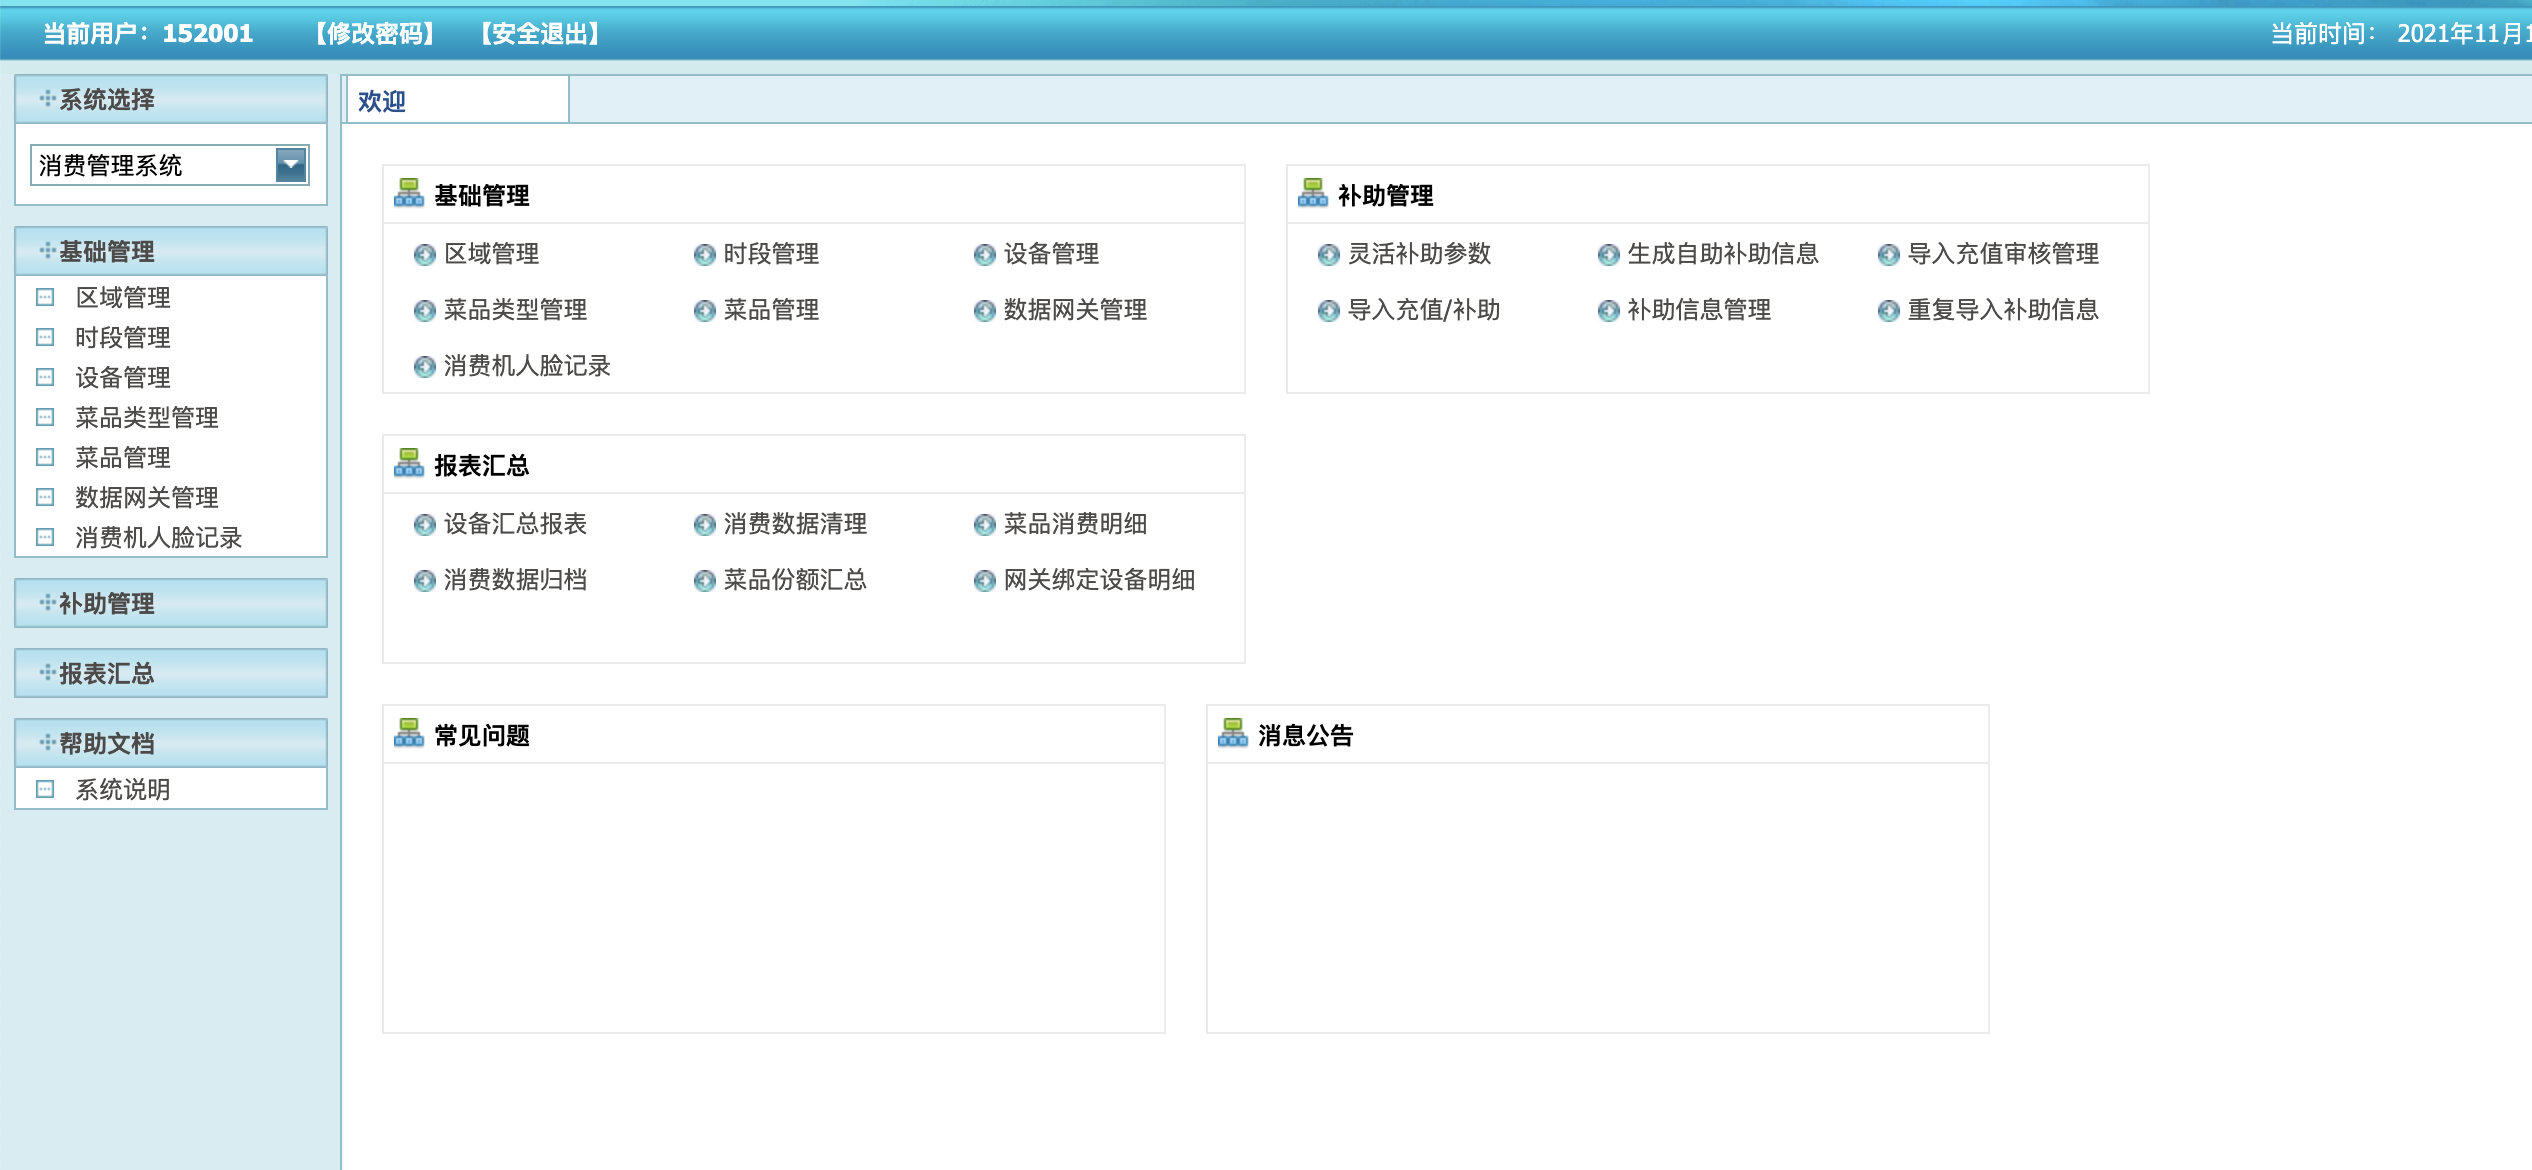Click the arrow icon beside 数据网关管理 shortcut
Screen dimensions: 2532x1170
coord(984,311)
